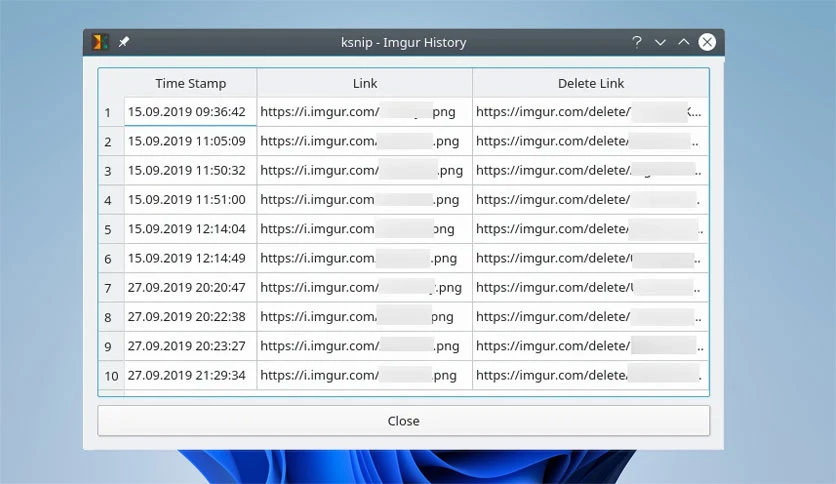Click the imgur delete link in row 7

[591, 288]
